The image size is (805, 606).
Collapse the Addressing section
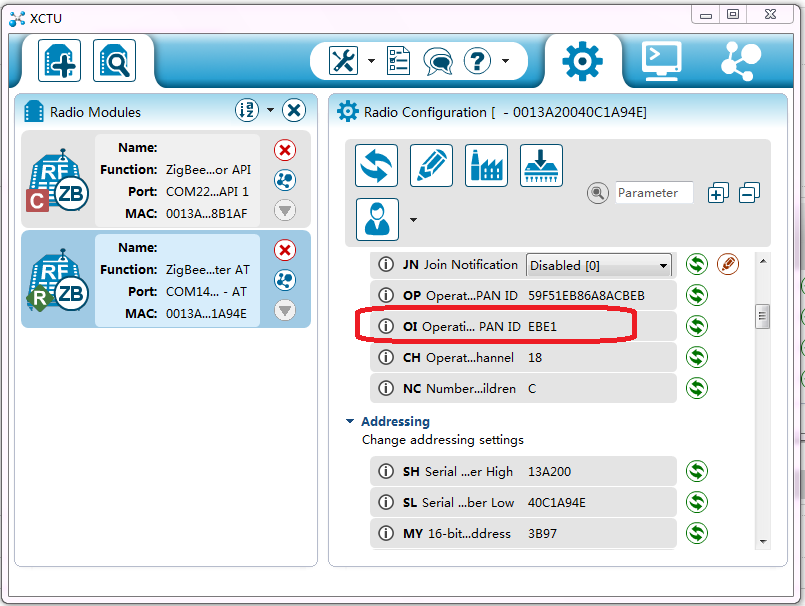[350, 421]
